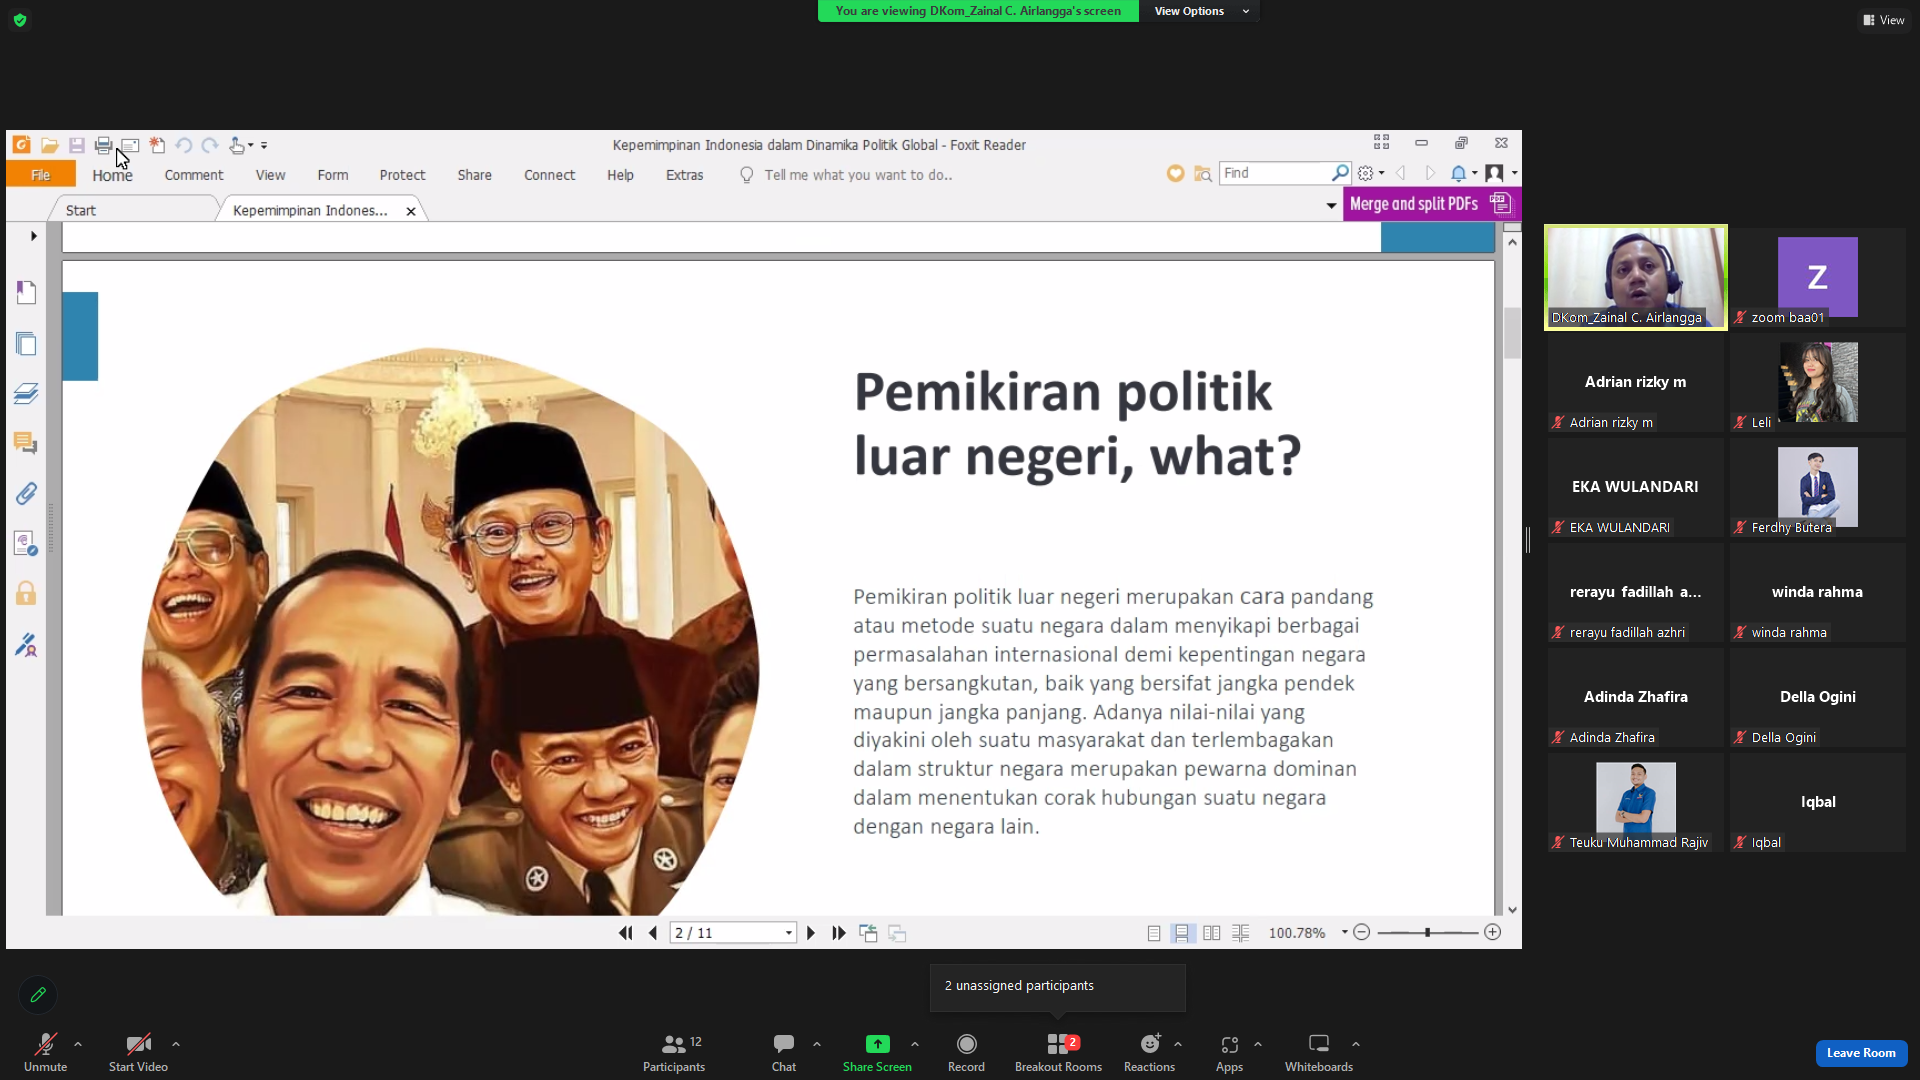The height and width of the screenshot is (1080, 1920).
Task: Open the Layers panel in the sidebar
Action: click(26, 393)
